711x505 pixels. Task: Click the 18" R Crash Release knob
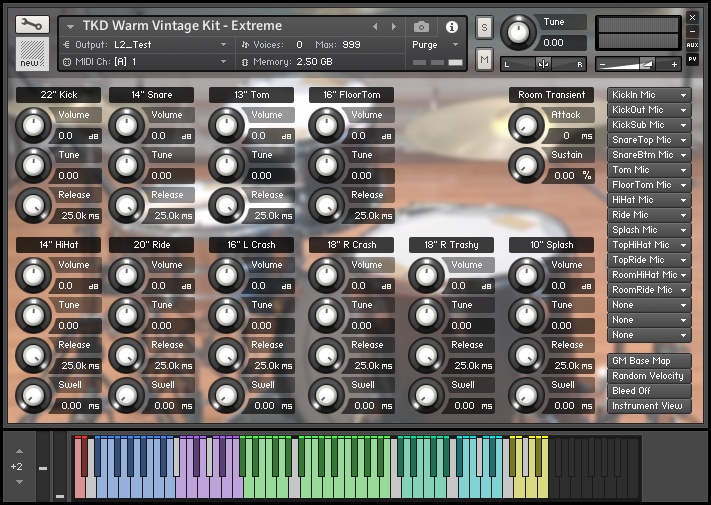pos(326,355)
